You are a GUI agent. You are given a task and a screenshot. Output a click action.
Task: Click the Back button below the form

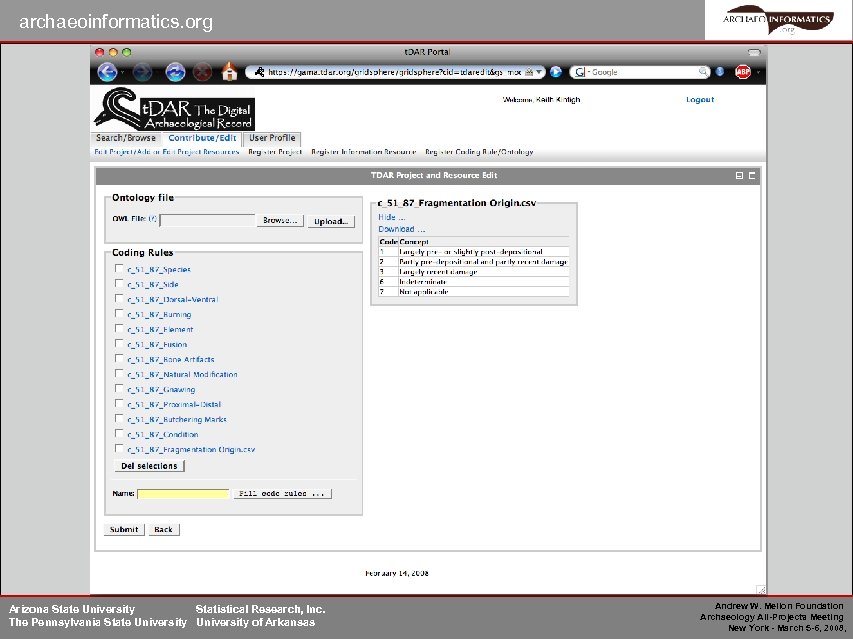pyautogui.click(x=163, y=530)
